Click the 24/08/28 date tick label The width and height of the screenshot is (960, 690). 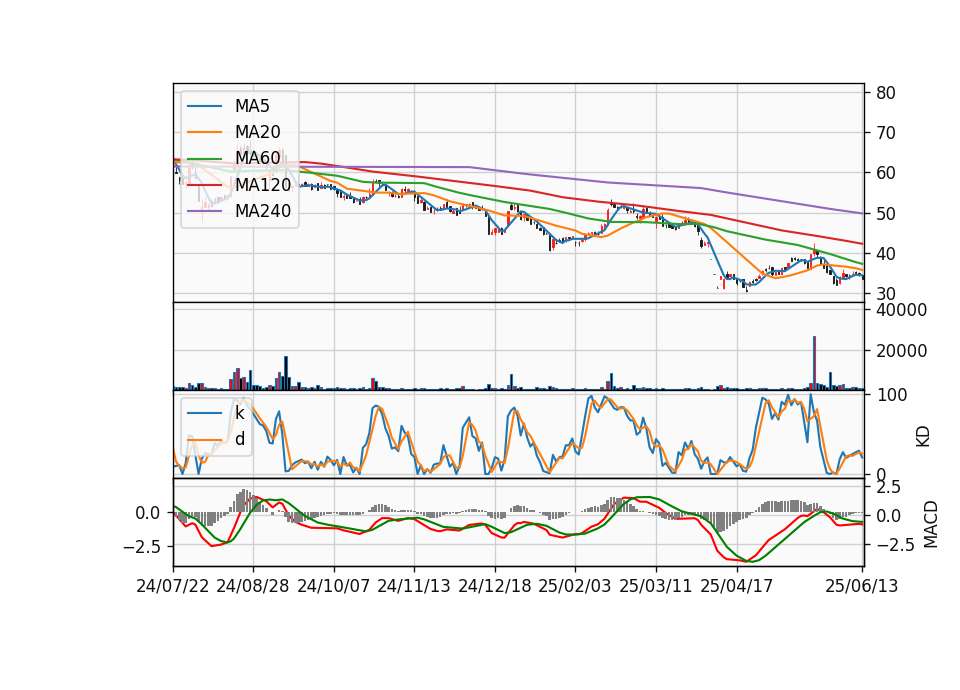tap(253, 586)
